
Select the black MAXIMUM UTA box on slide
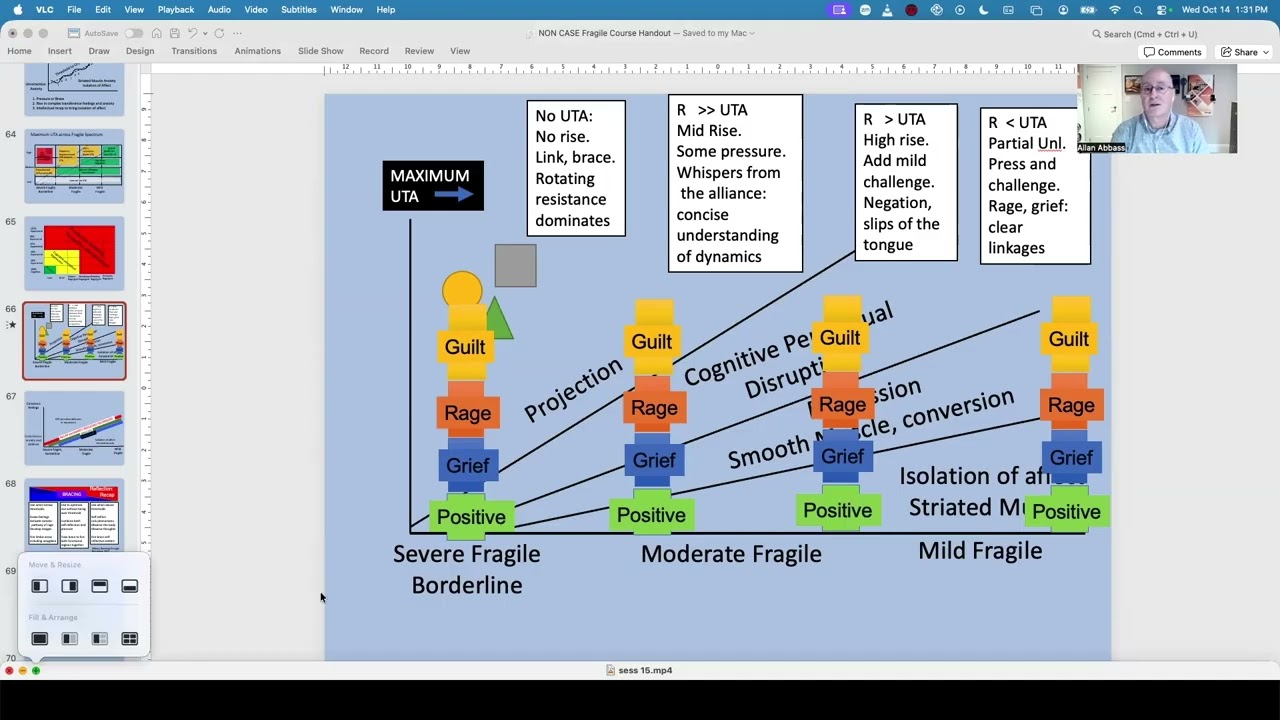433,186
